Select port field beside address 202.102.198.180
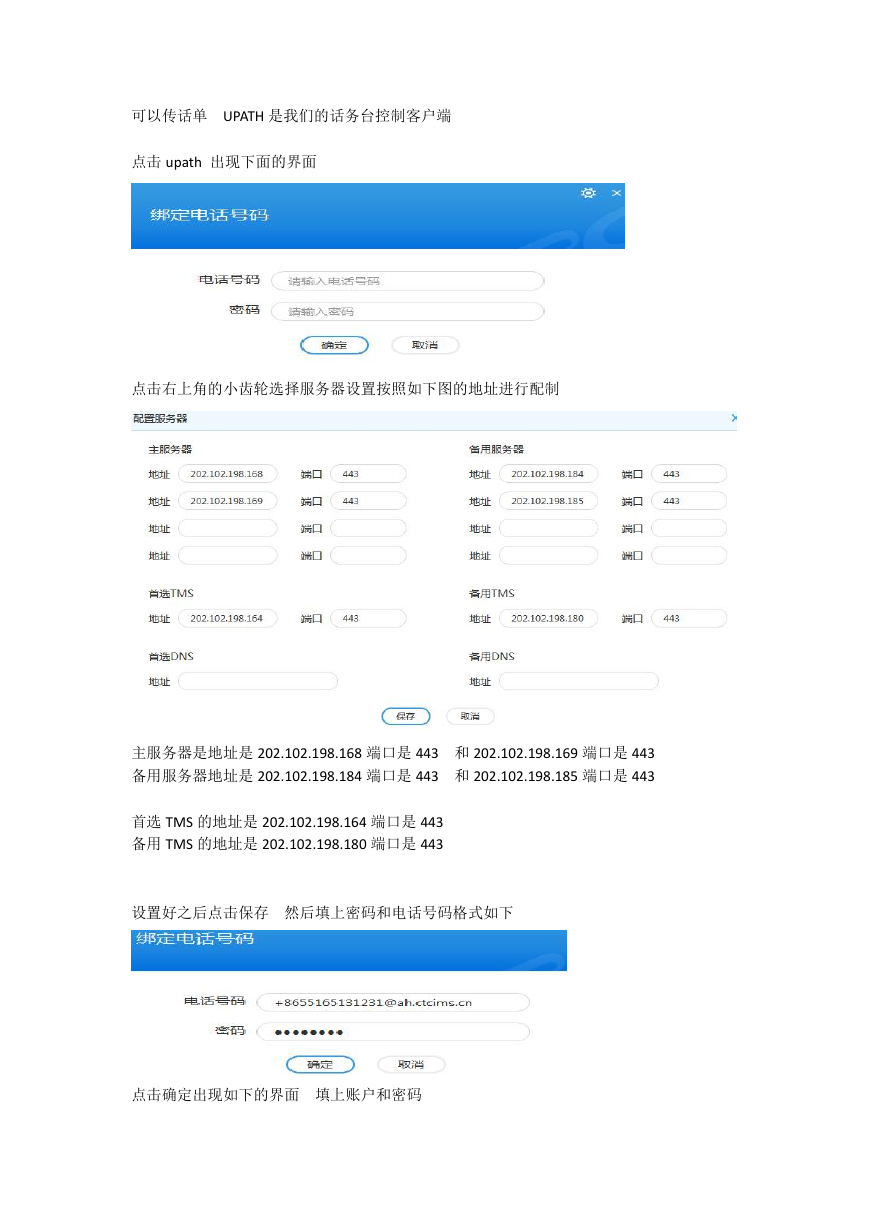 click(689, 619)
